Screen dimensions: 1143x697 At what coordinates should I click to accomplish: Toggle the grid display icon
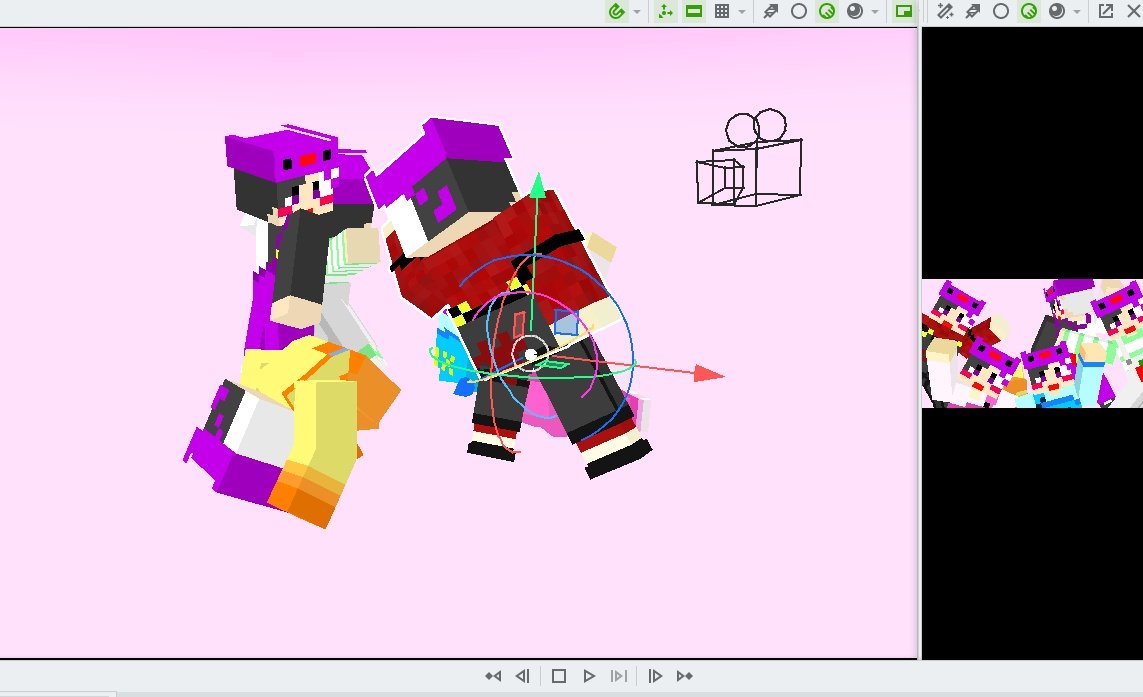(x=722, y=11)
